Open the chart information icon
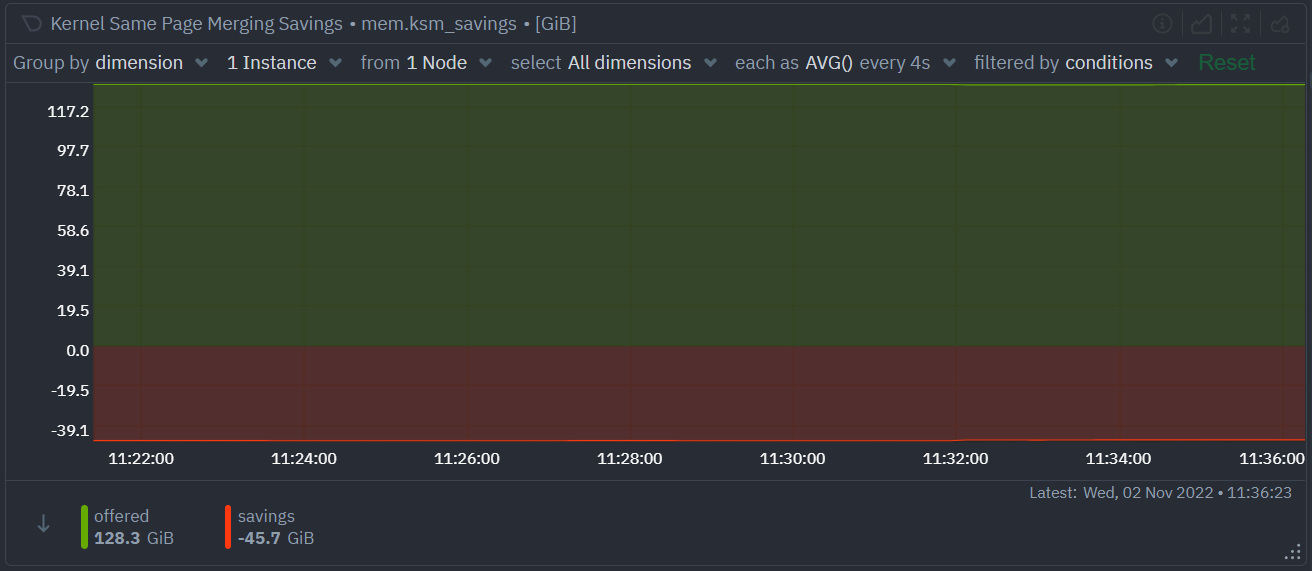The width and height of the screenshot is (1312, 571). pos(1162,23)
